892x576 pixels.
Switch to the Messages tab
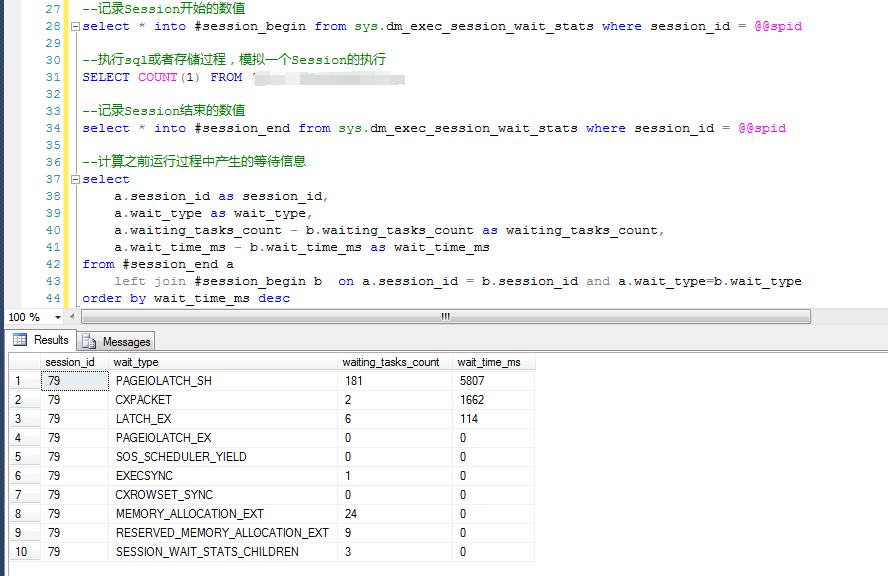tap(117, 341)
